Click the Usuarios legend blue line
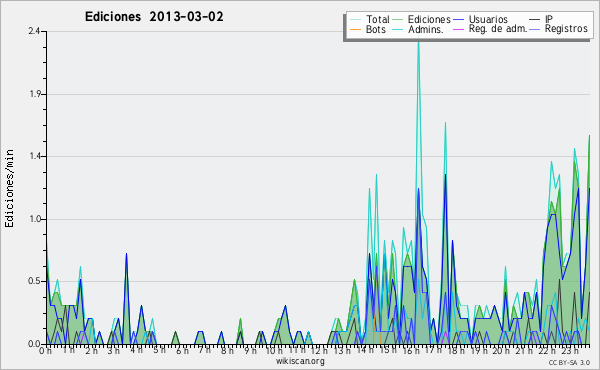The image size is (600, 370). 458,20
